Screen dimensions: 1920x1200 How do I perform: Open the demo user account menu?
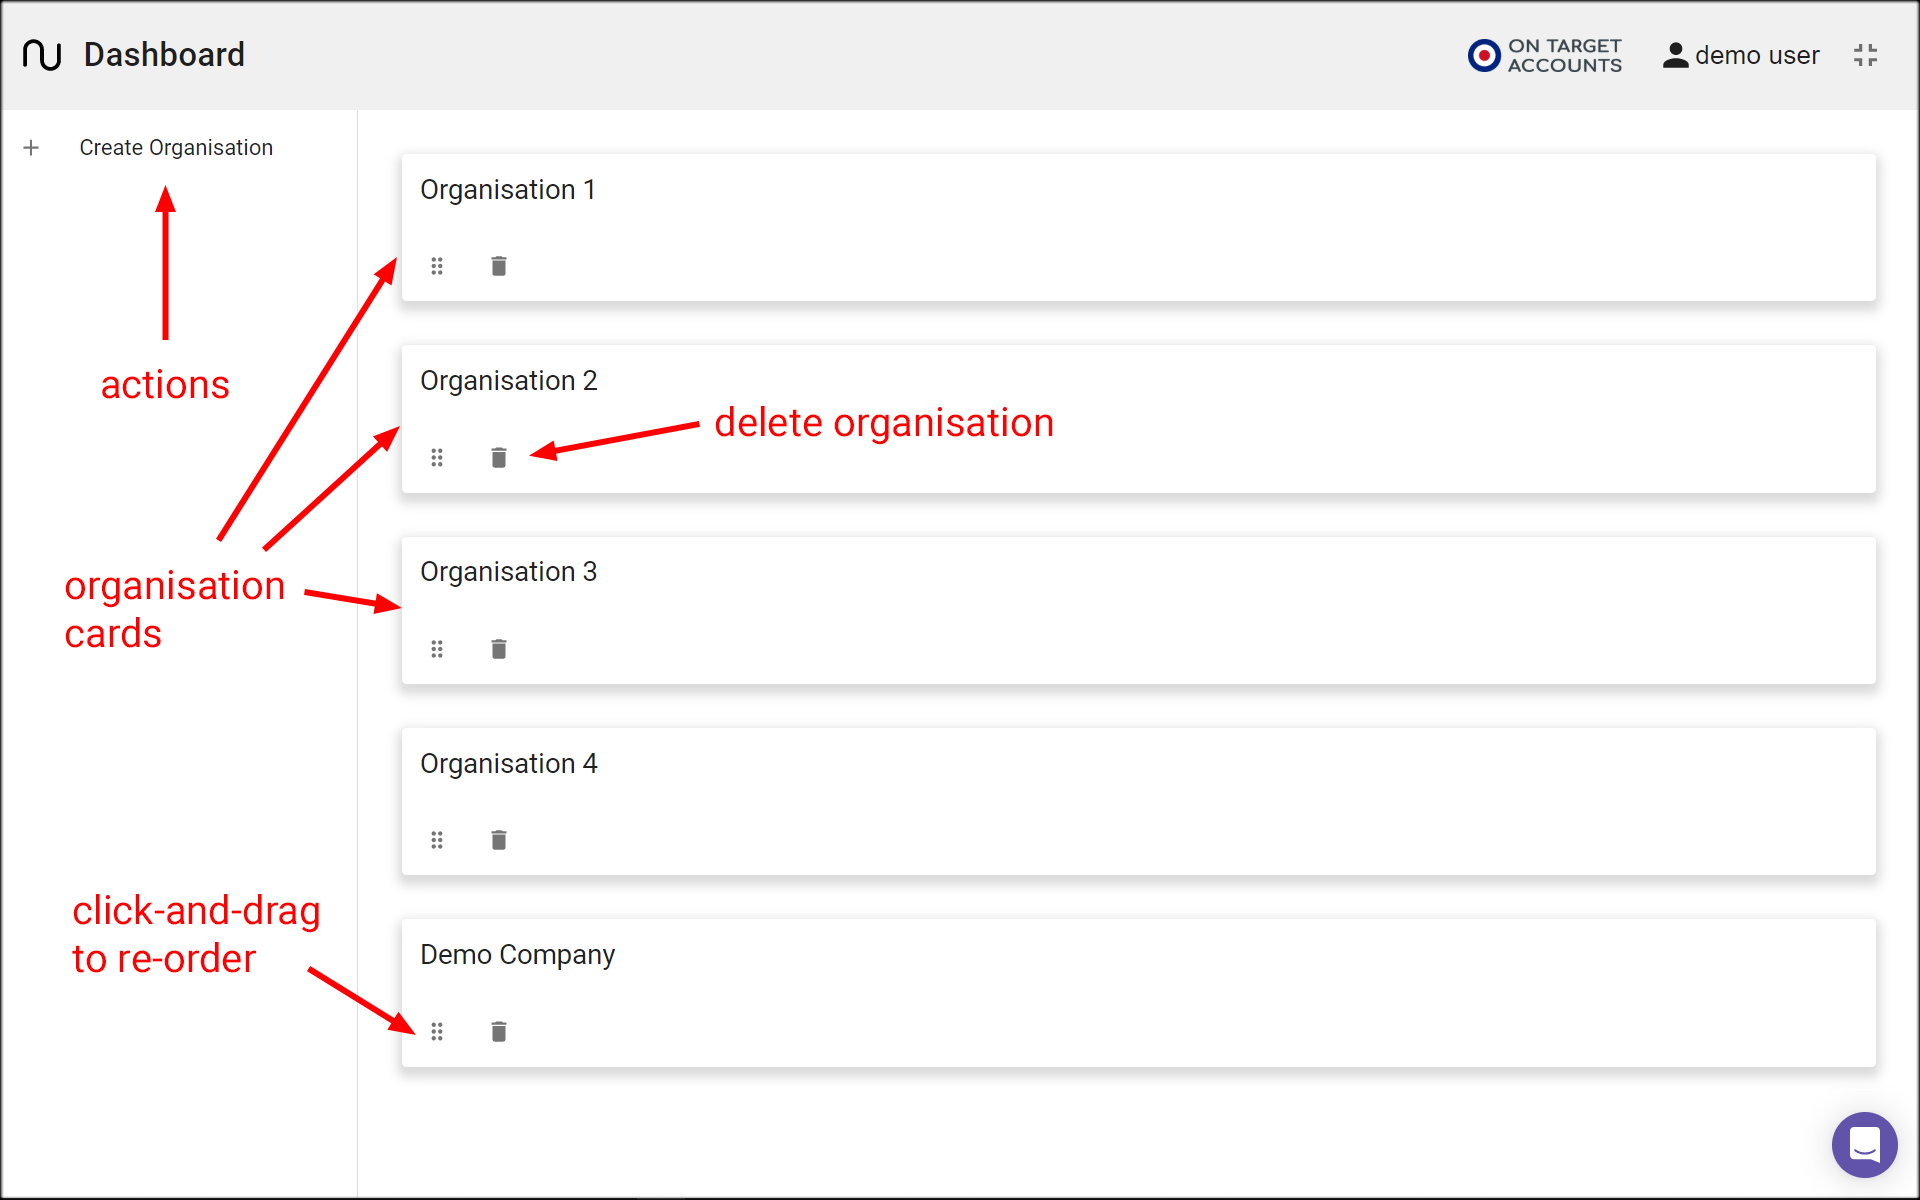click(x=1741, y=55)
